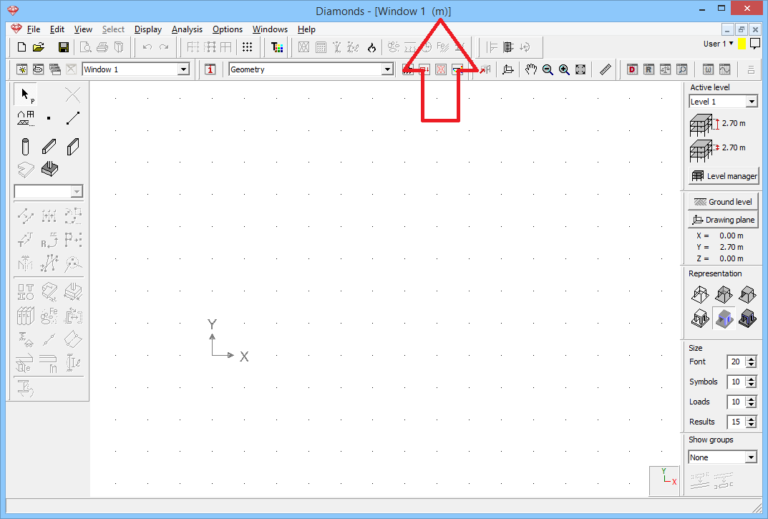The width and height of the screenshot is (768, 519).
Task: Open the Analysis menu
Action: [187, 29]
